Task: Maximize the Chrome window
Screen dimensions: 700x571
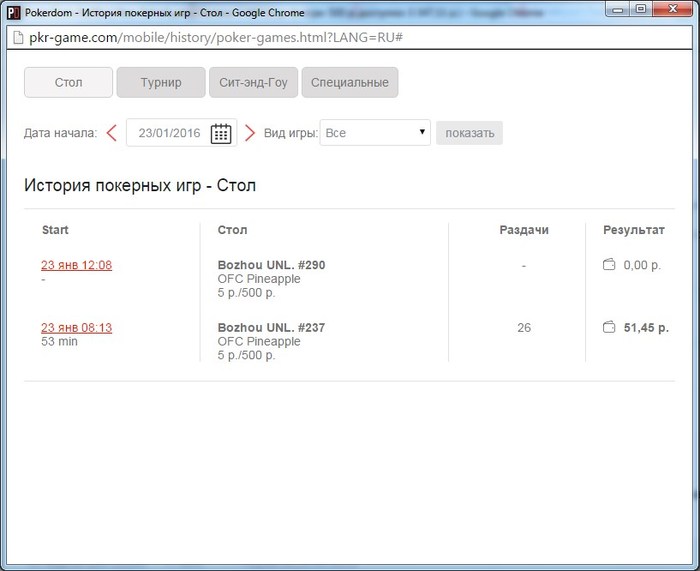Action: point(641,9)
